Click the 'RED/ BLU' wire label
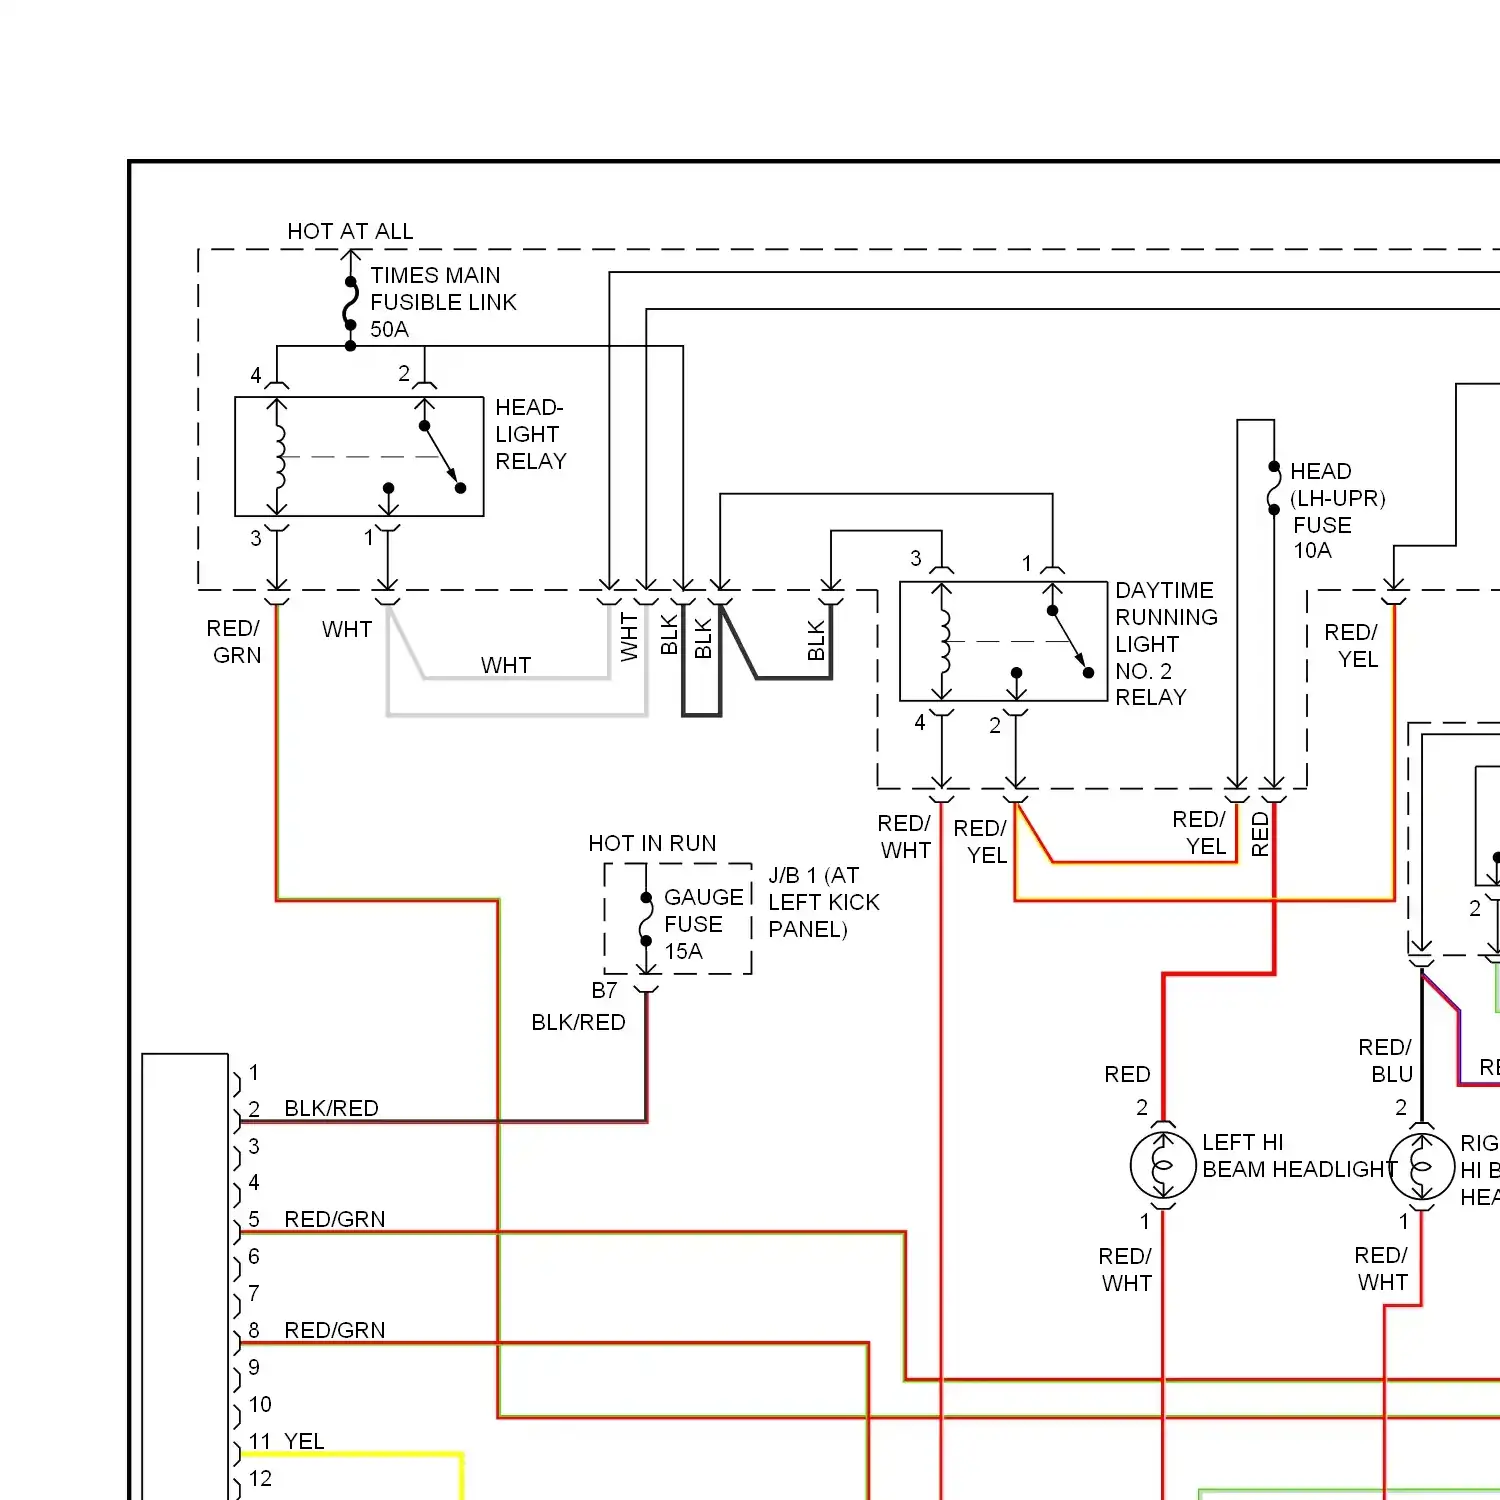Viewport: 1500px width, 1500px height. pyautogui.click(x=1386, y=1060)
